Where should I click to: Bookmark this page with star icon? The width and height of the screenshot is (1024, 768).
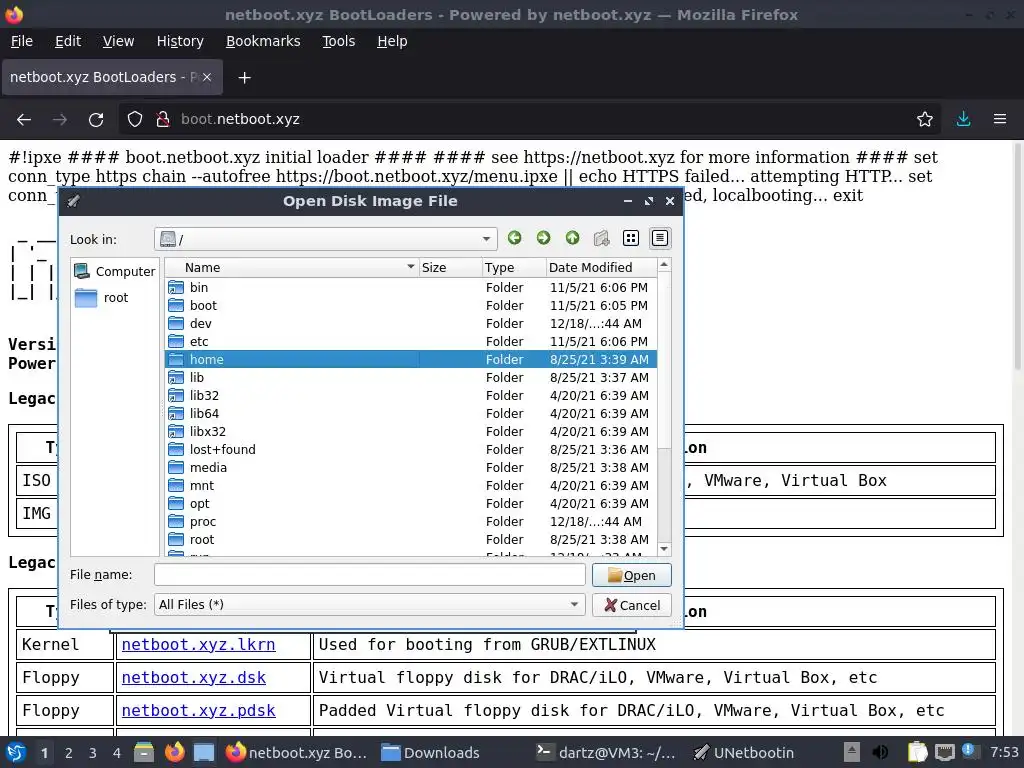pos(924,120)
